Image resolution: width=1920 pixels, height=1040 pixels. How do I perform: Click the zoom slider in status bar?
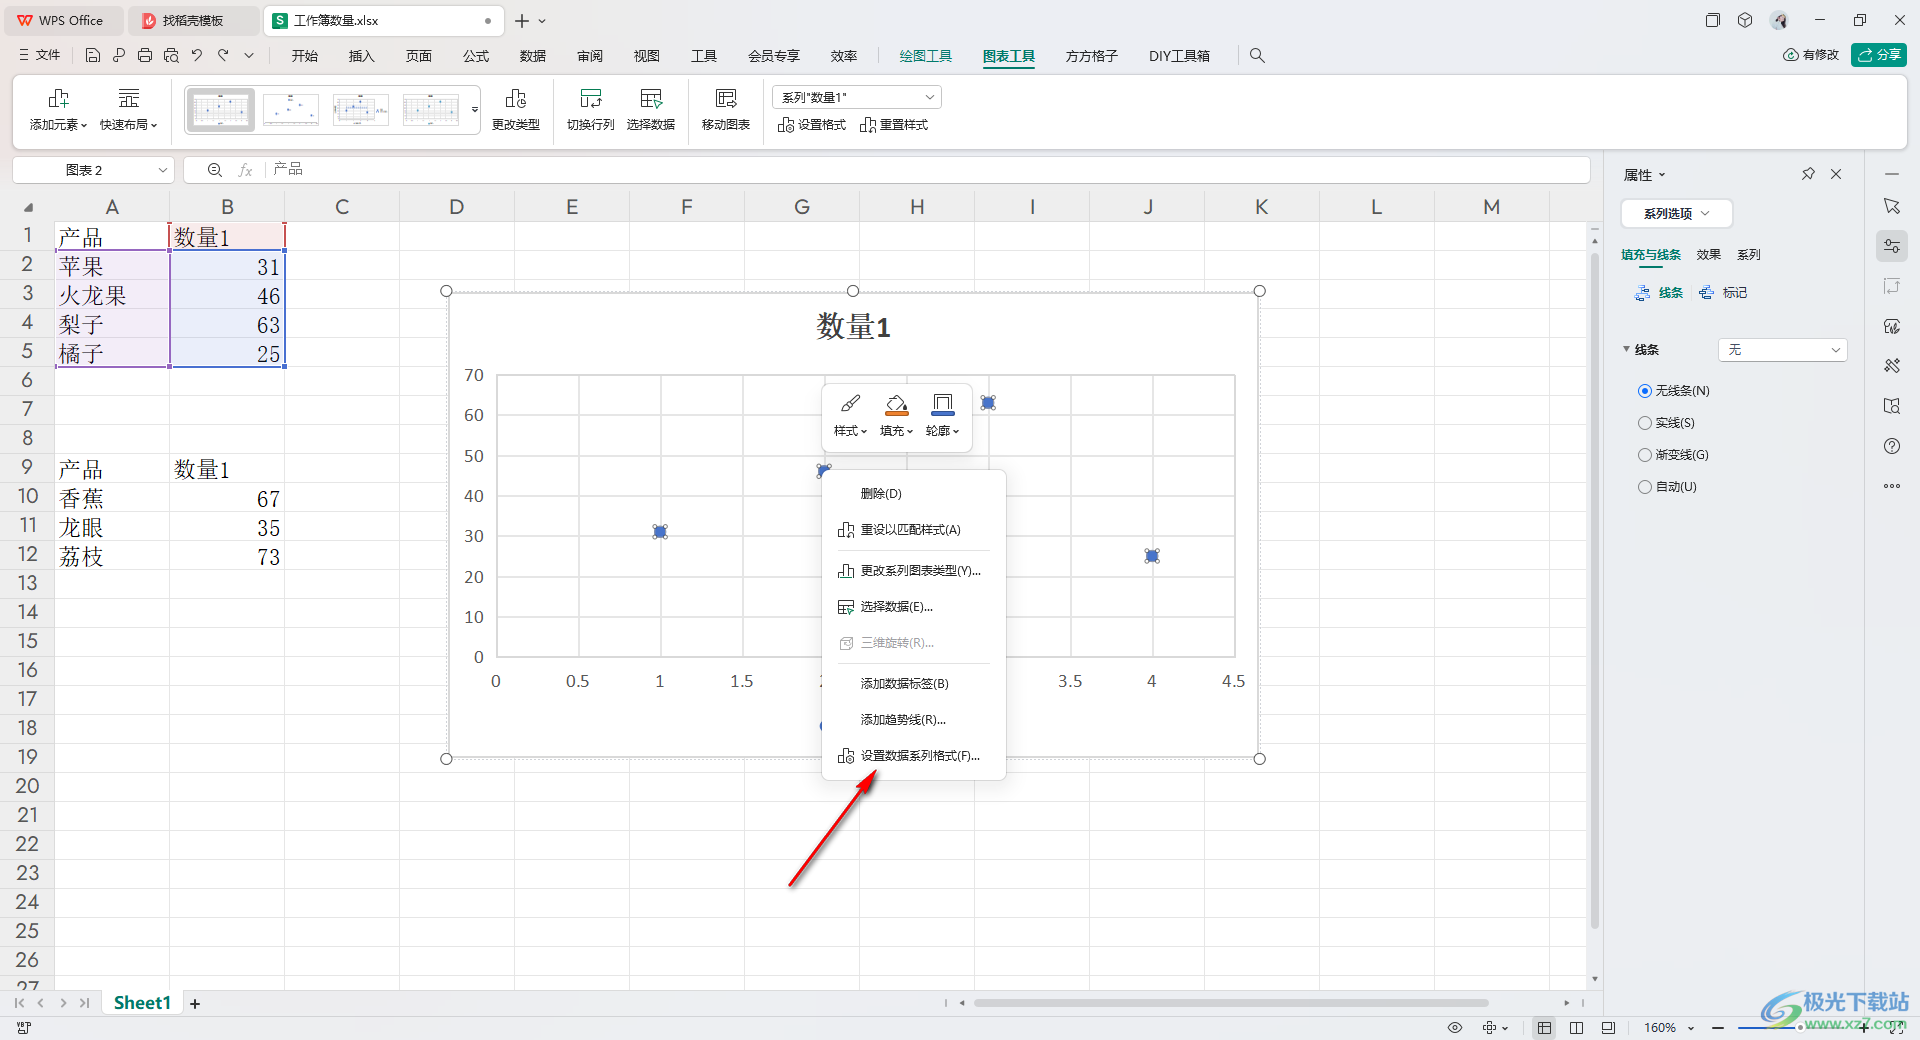pos(1800,1028)
